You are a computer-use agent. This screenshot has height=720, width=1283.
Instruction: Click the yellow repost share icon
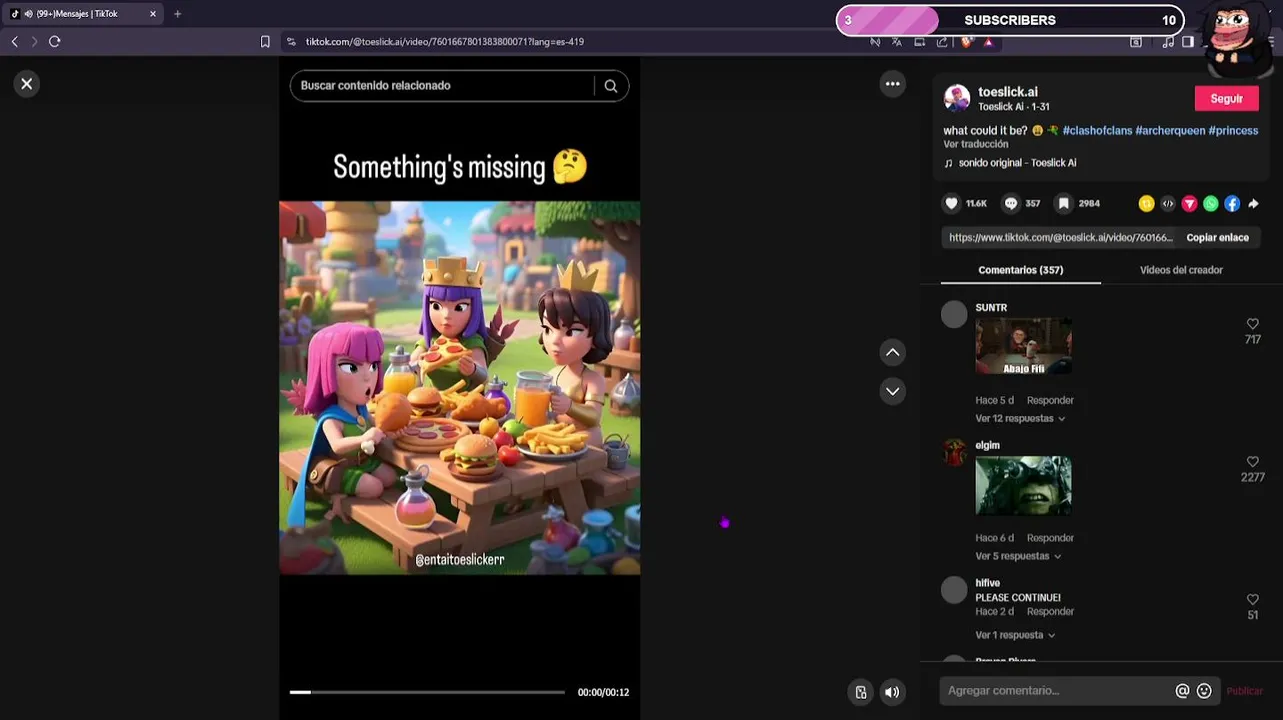point(1146,203)
